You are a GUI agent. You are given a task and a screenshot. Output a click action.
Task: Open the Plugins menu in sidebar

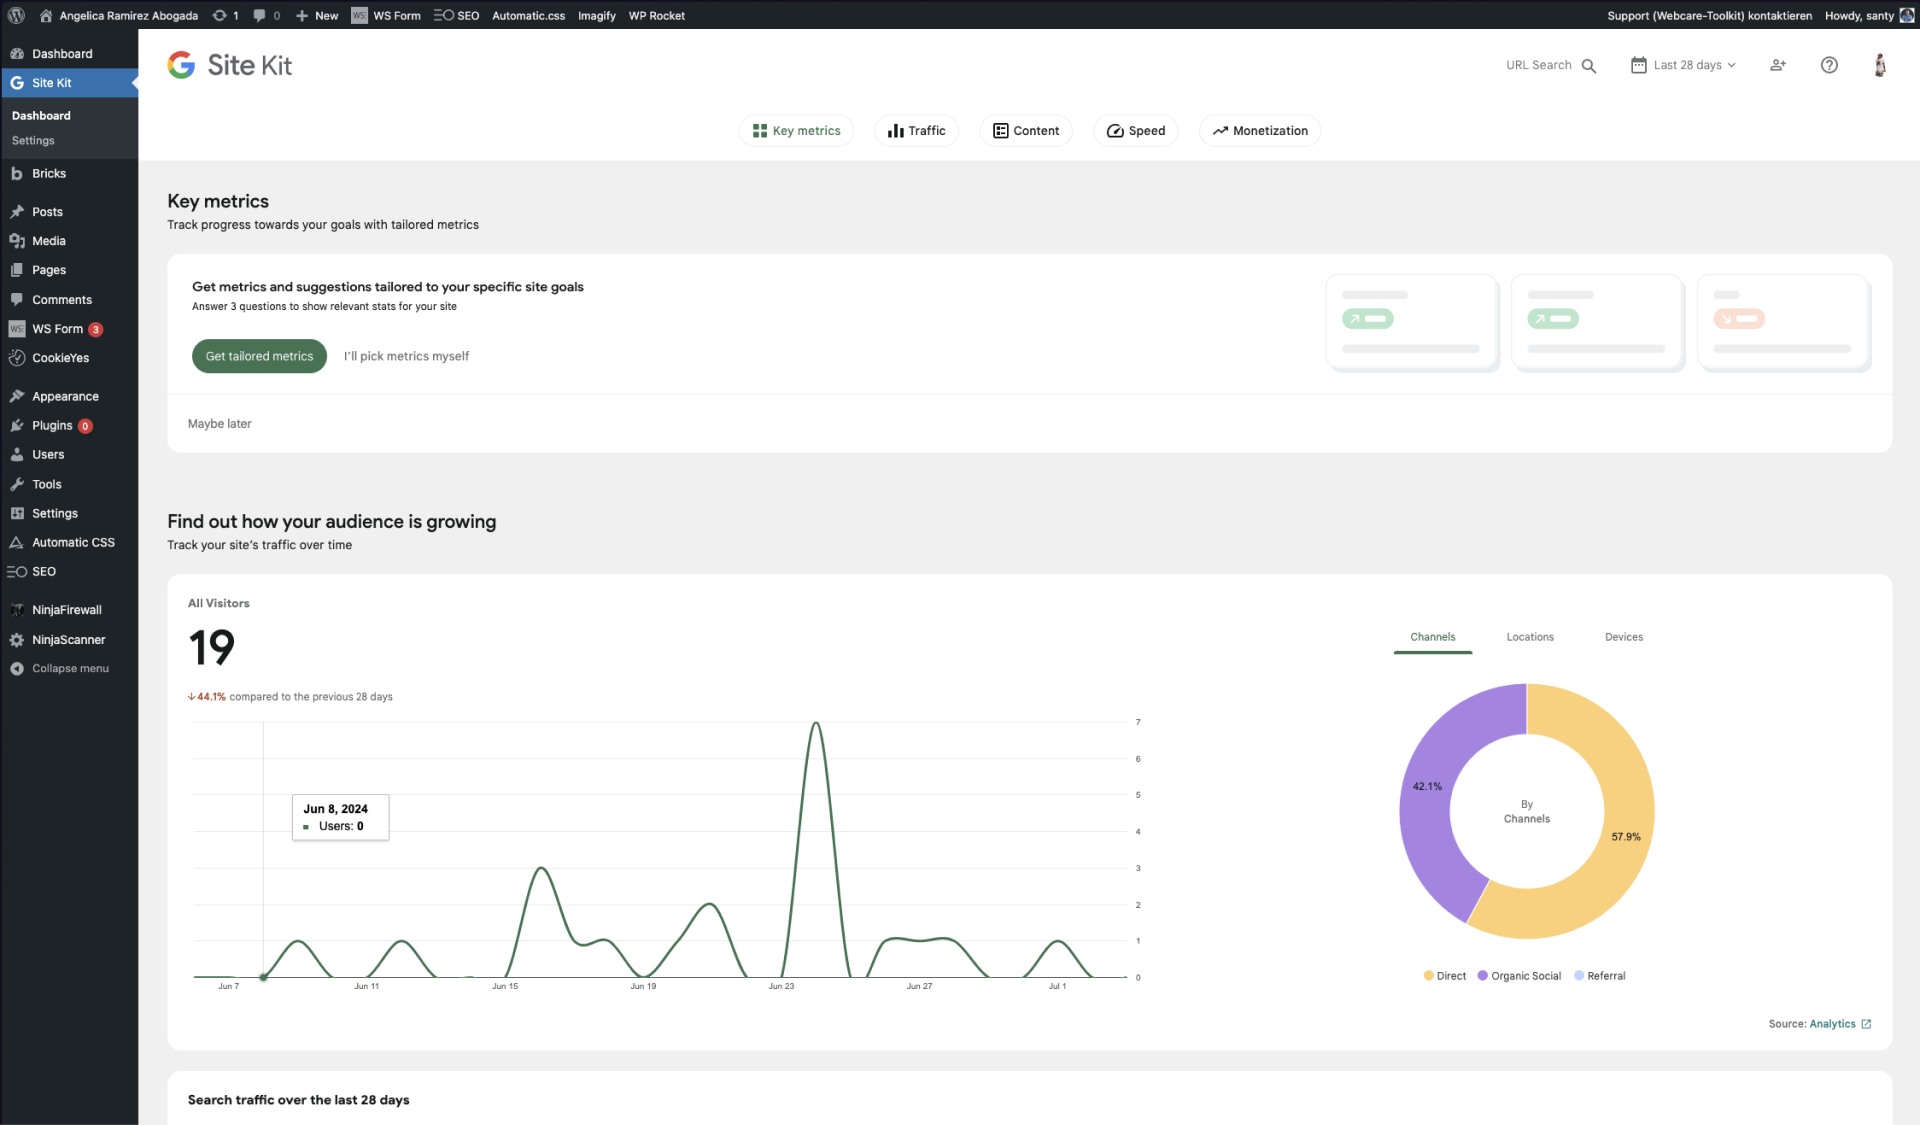coord(52,426)
